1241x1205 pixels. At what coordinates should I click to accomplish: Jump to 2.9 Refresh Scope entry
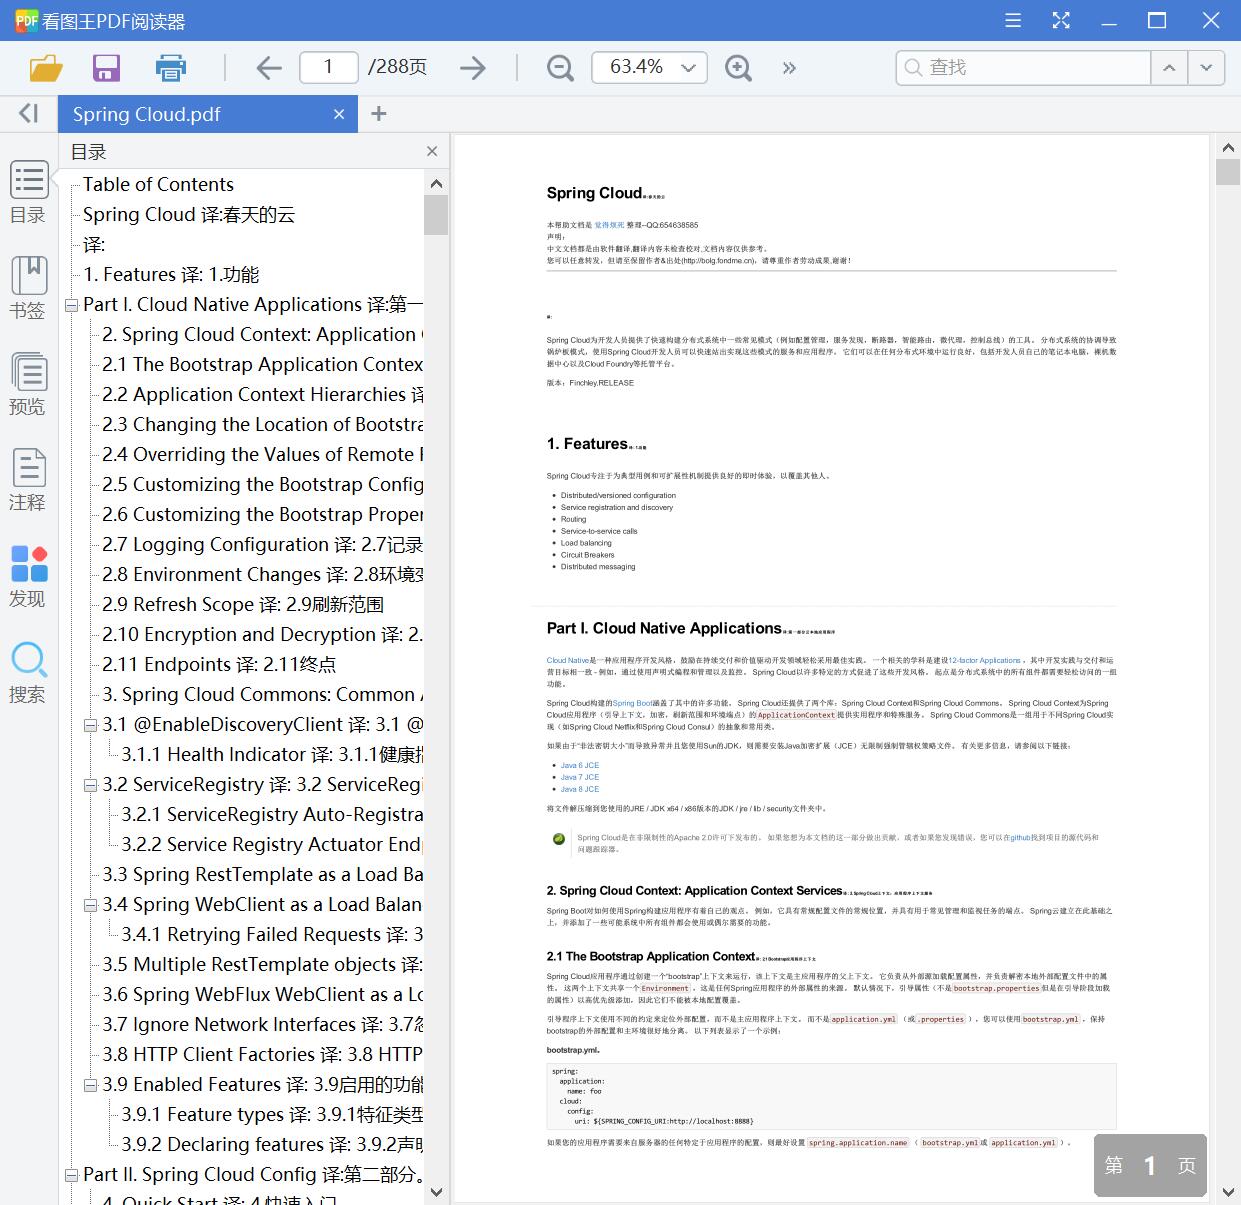[243, 604]
